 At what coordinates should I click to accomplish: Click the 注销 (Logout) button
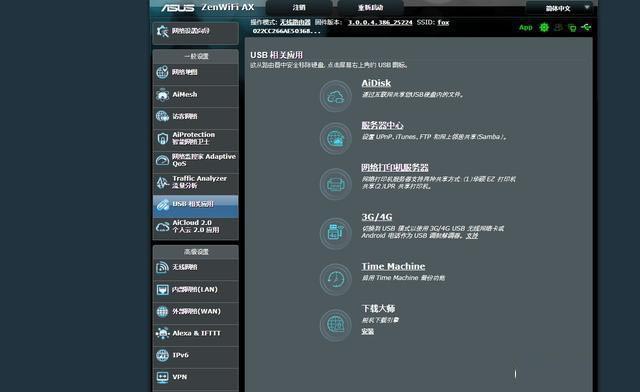click(x=299, y=8)
